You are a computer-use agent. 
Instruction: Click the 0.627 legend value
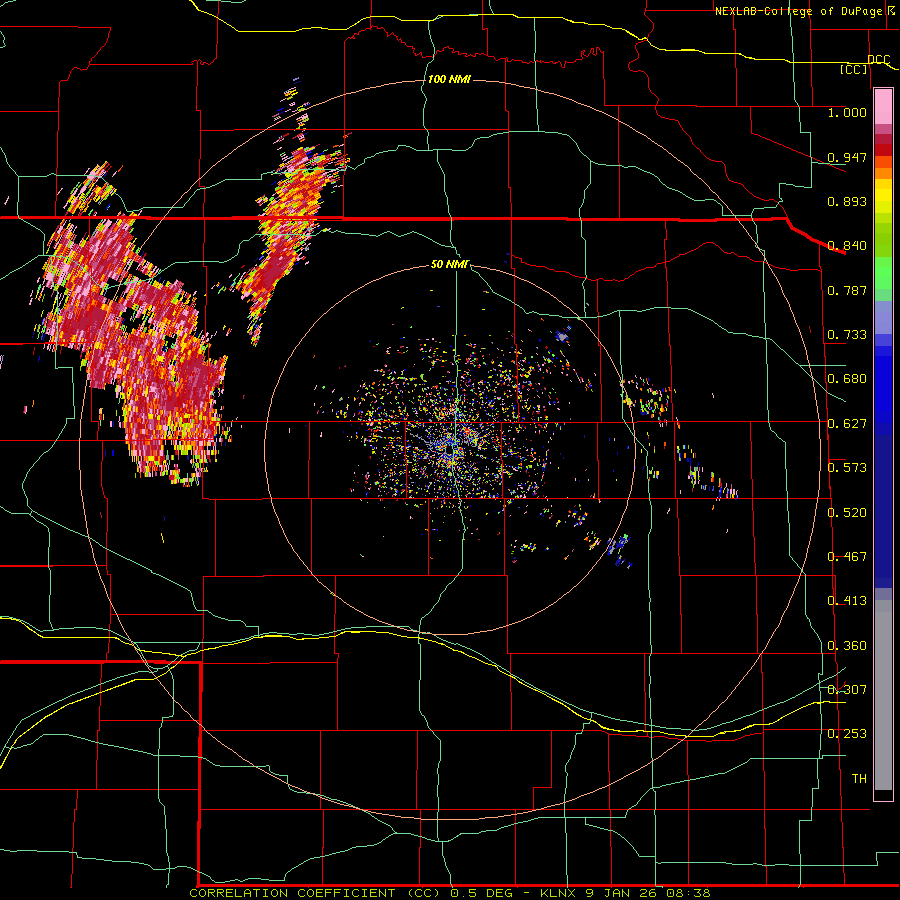pyautogui.click(x=847, y=424)
